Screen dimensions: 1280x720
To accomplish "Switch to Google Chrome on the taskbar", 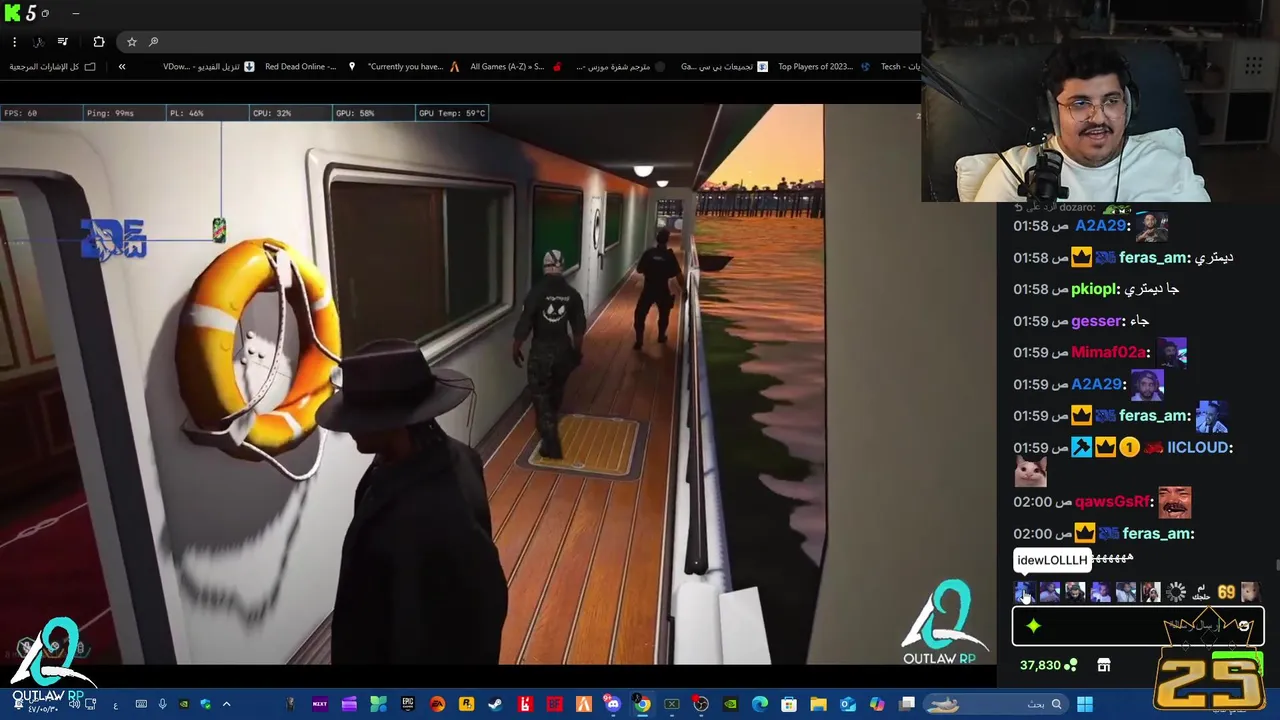I will click(x=643, y=704).
